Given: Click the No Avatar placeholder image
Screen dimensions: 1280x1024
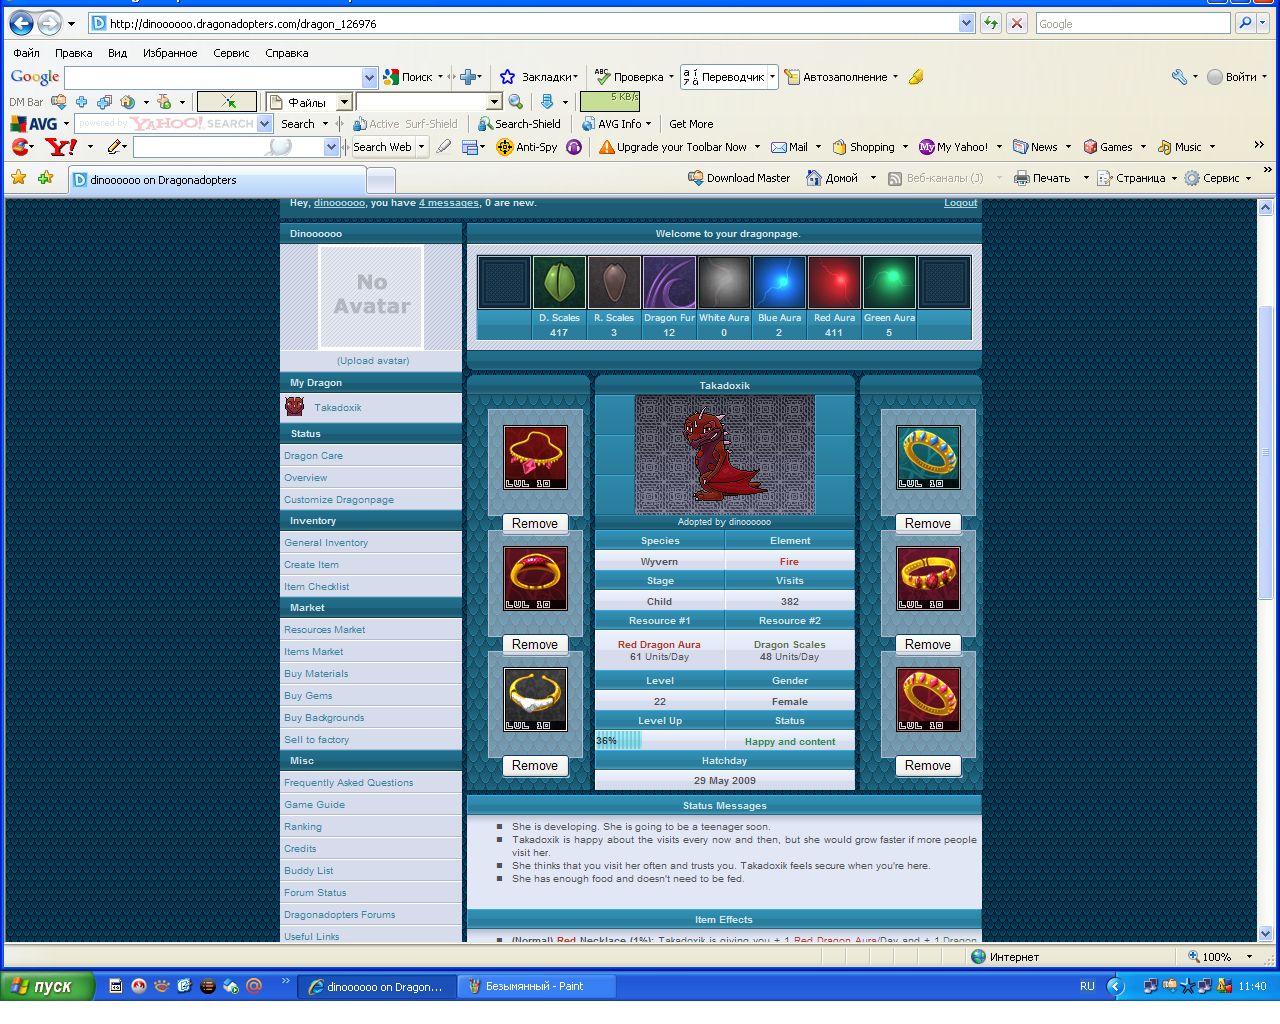Looking at the screenshot, I should (372, 295).
